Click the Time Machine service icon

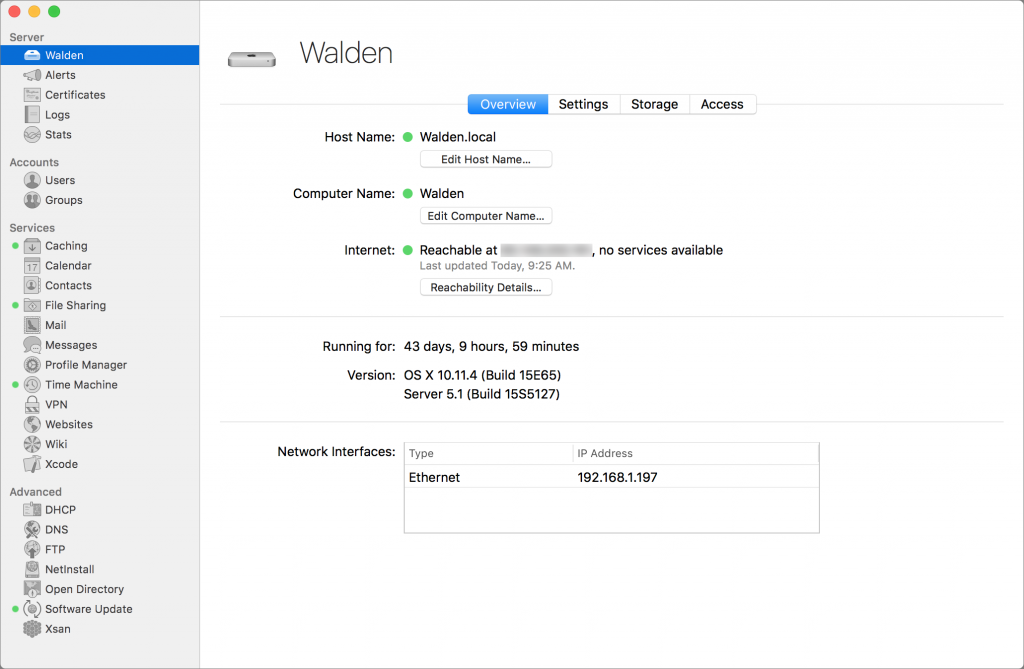click(32, 385)
